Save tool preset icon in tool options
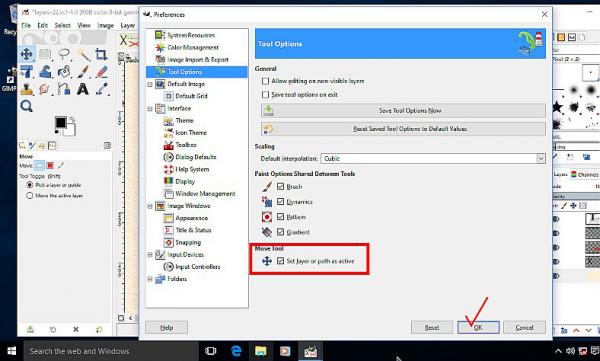The image size is (600, 361). 30,329
